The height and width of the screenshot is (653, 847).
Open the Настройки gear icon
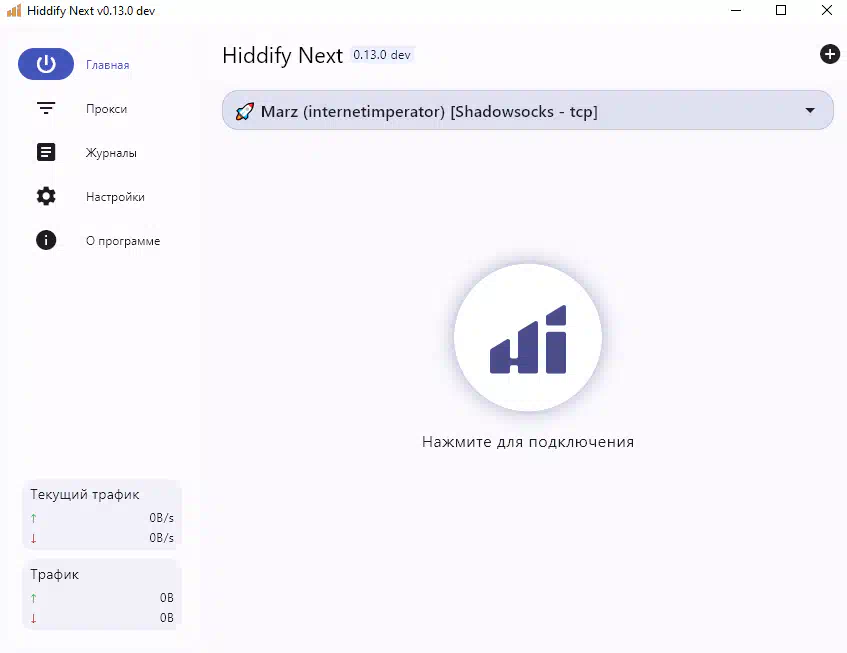(x=46, y=196)
